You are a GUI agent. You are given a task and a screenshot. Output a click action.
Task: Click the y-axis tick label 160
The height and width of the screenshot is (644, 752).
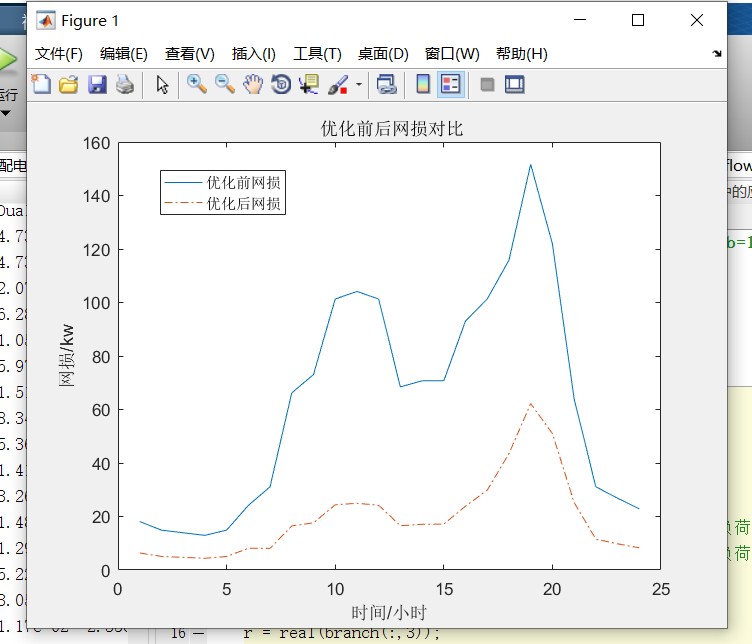click(96, 143)
